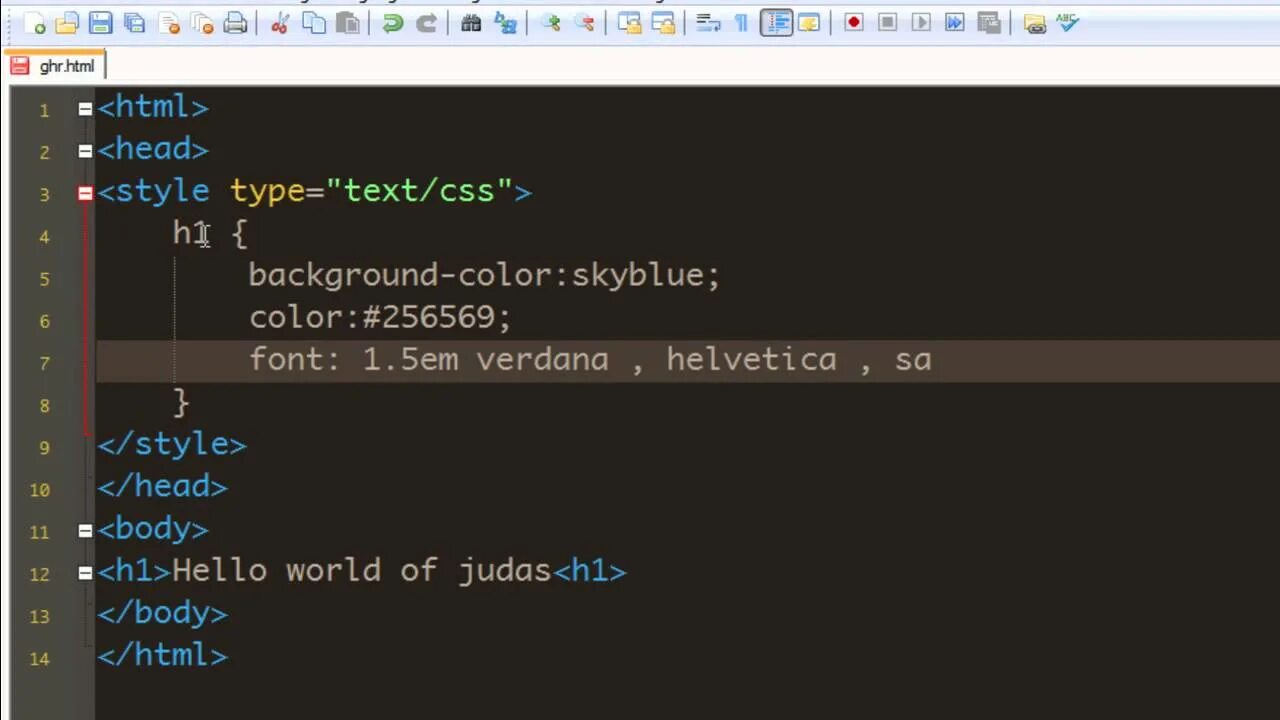Play back the recorded macro
This screenshot has height=720, width=1280.
tap(921, 22)
